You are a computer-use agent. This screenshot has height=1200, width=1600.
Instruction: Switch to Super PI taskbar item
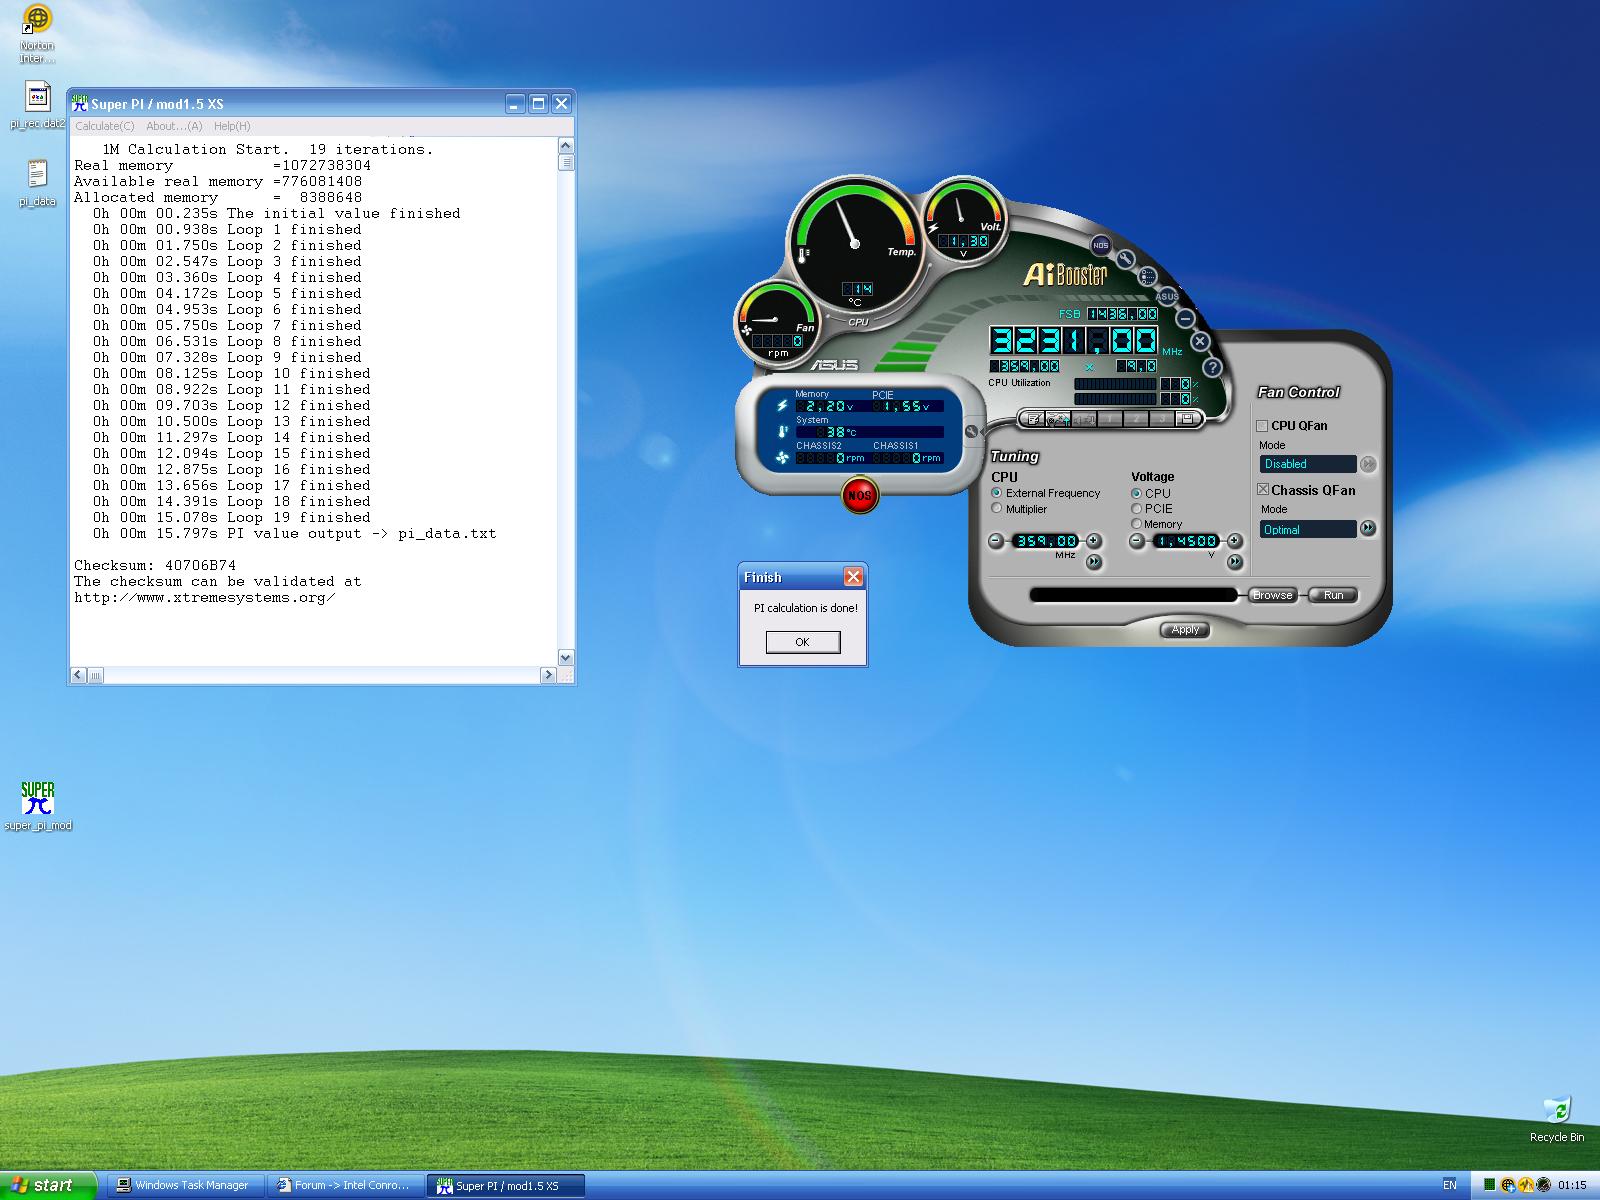click(x=506, y=1185)
